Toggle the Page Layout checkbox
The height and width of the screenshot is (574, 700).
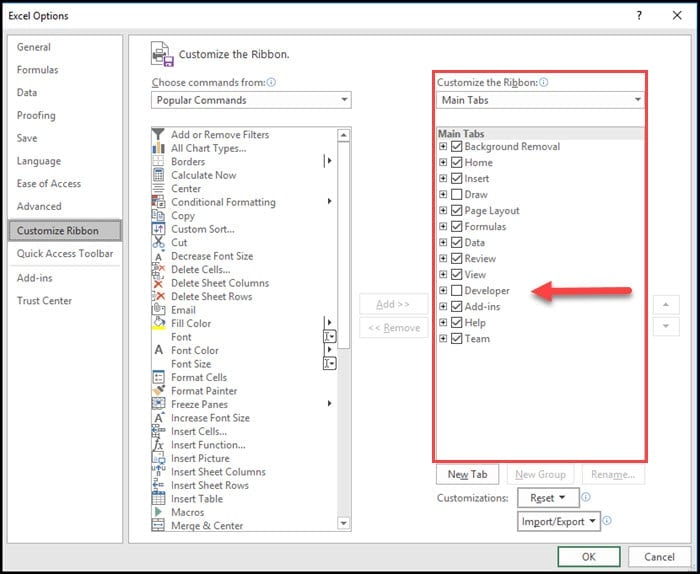point(456,210)
